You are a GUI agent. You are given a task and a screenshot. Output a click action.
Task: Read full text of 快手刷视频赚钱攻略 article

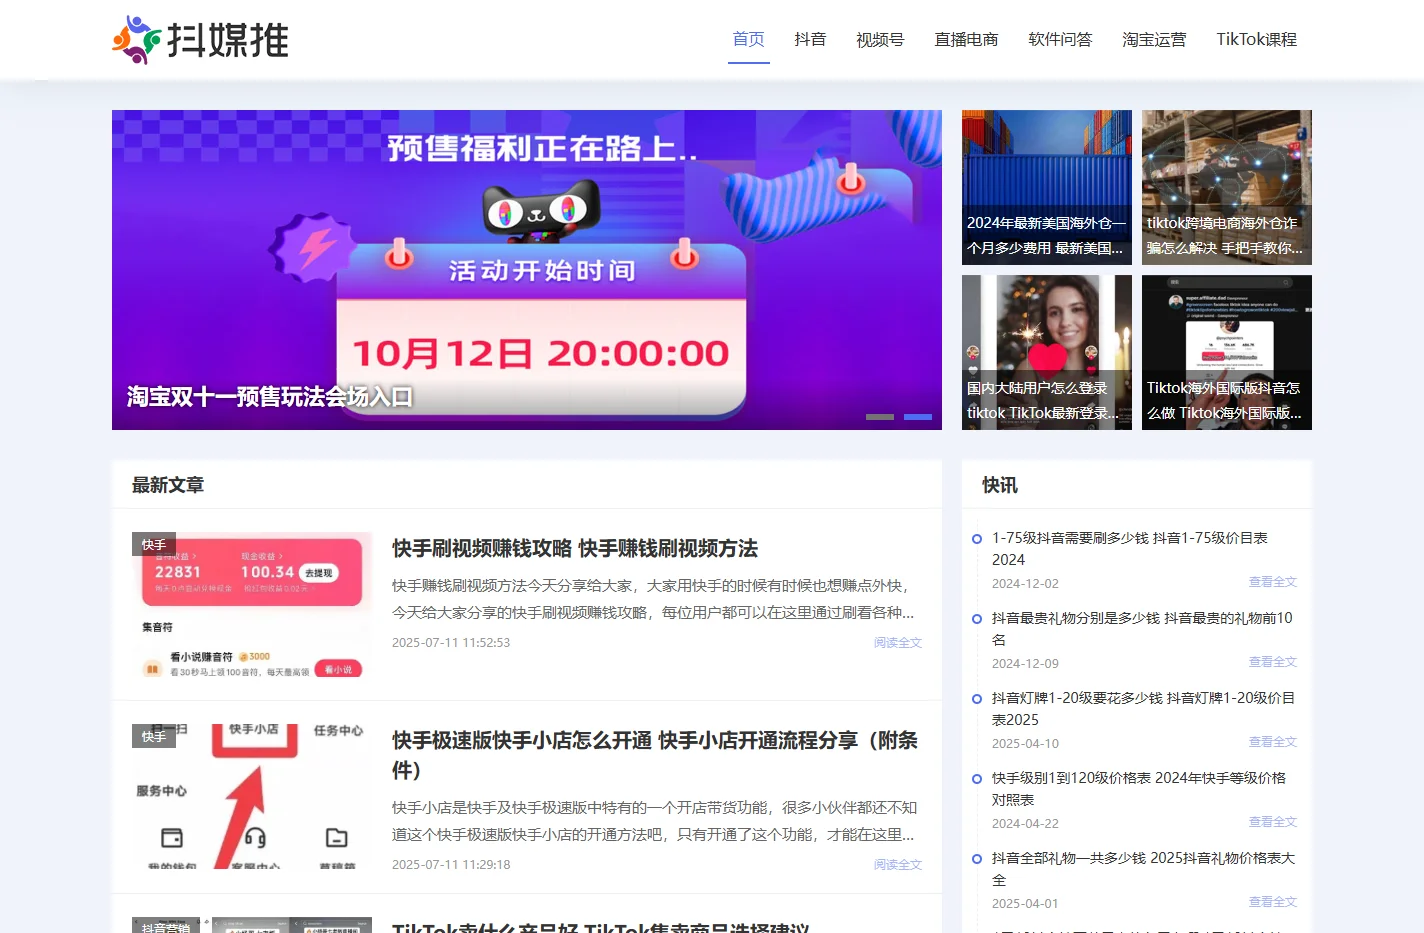point(898,643)
